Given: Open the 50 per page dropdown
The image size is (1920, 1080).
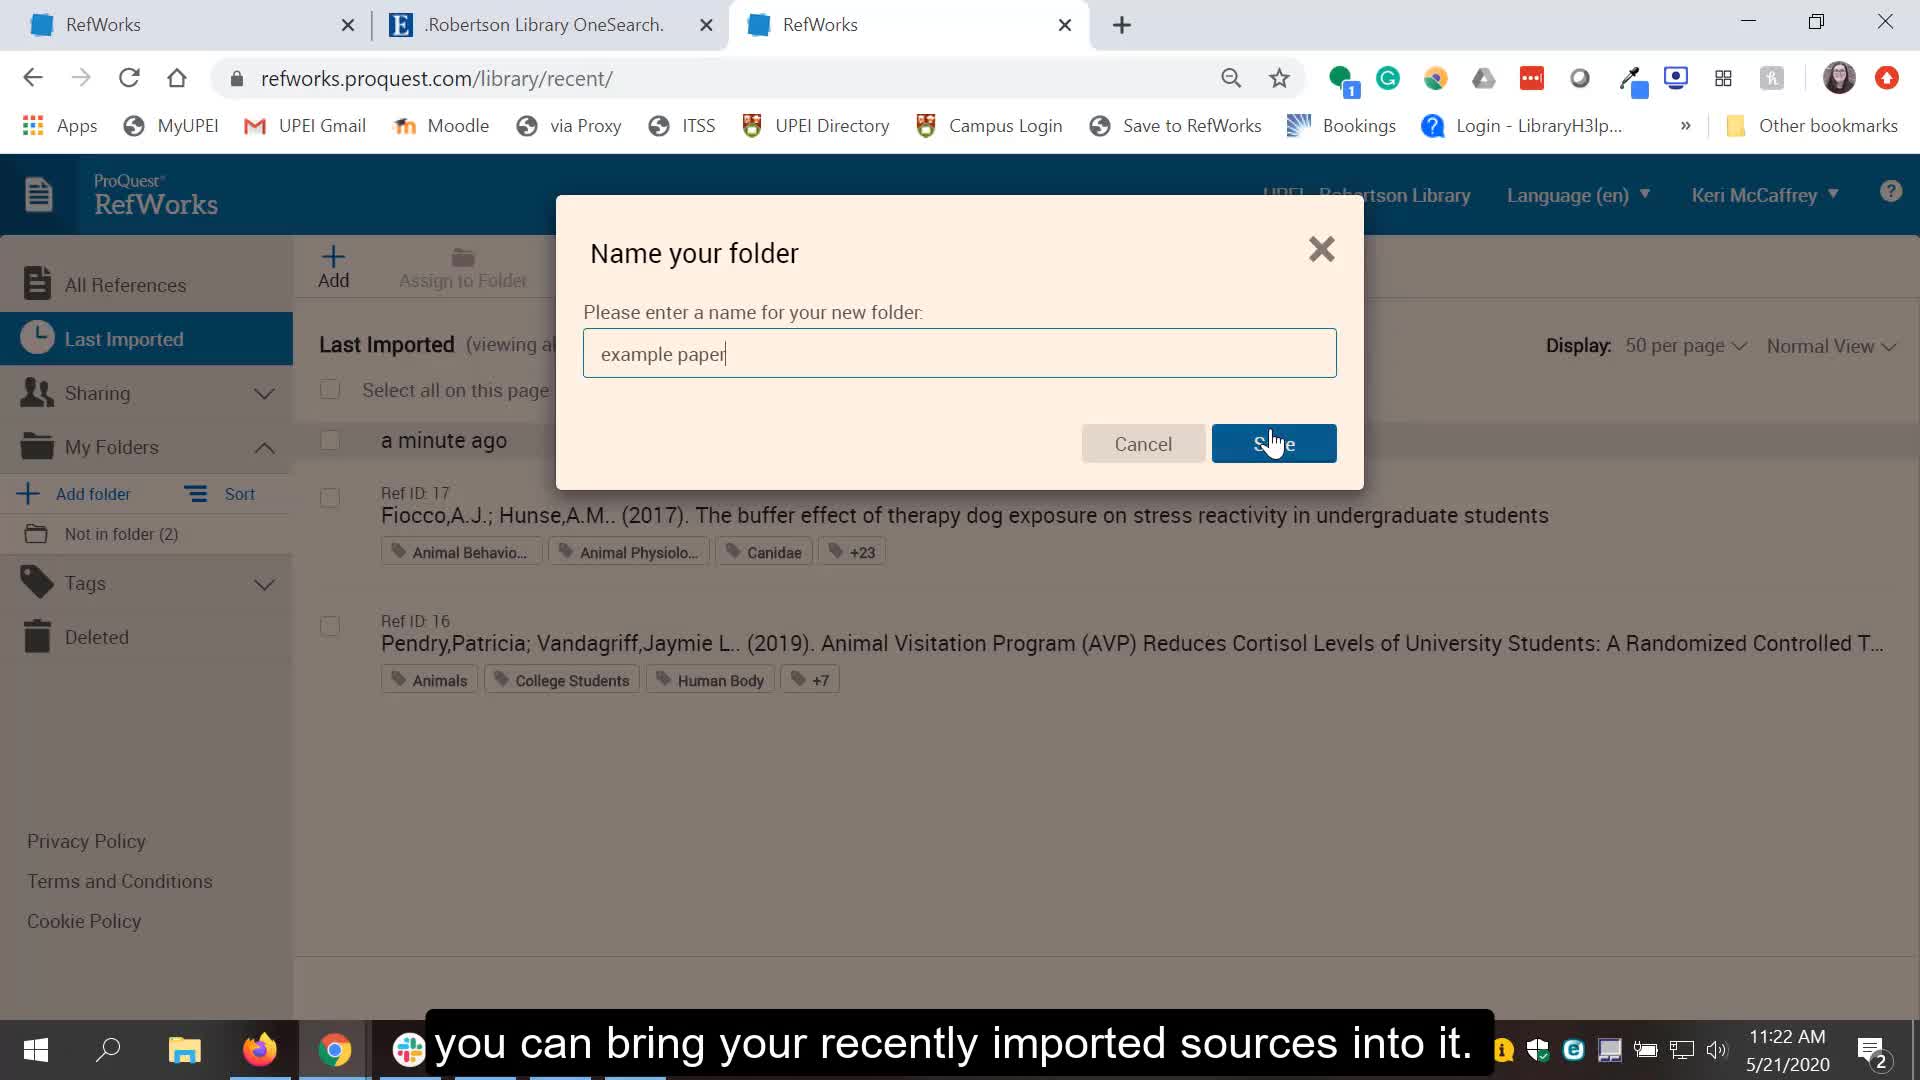Looking at the screenshot, I should (x=1685, y=345).
